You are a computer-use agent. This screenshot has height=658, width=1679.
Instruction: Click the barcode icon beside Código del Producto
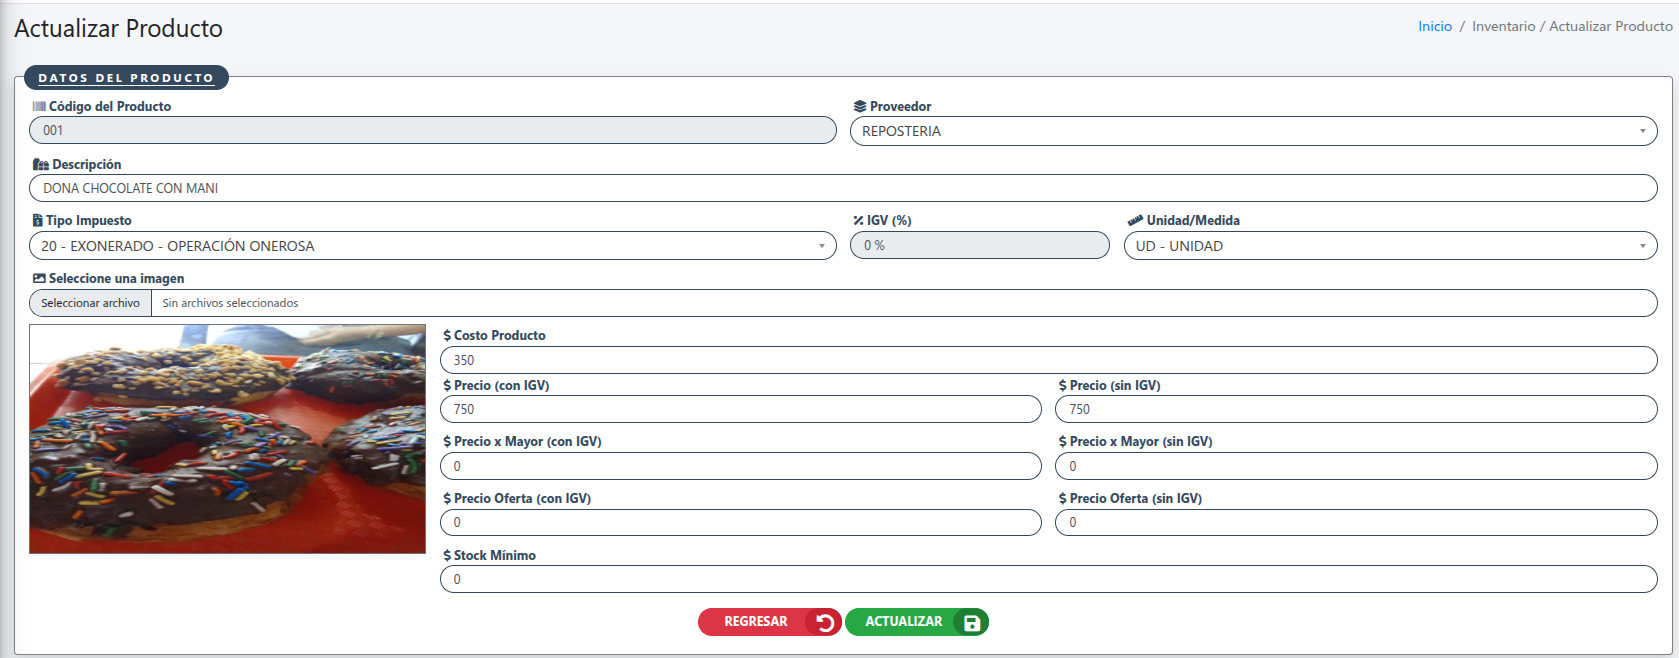click(x=39, y=106)
